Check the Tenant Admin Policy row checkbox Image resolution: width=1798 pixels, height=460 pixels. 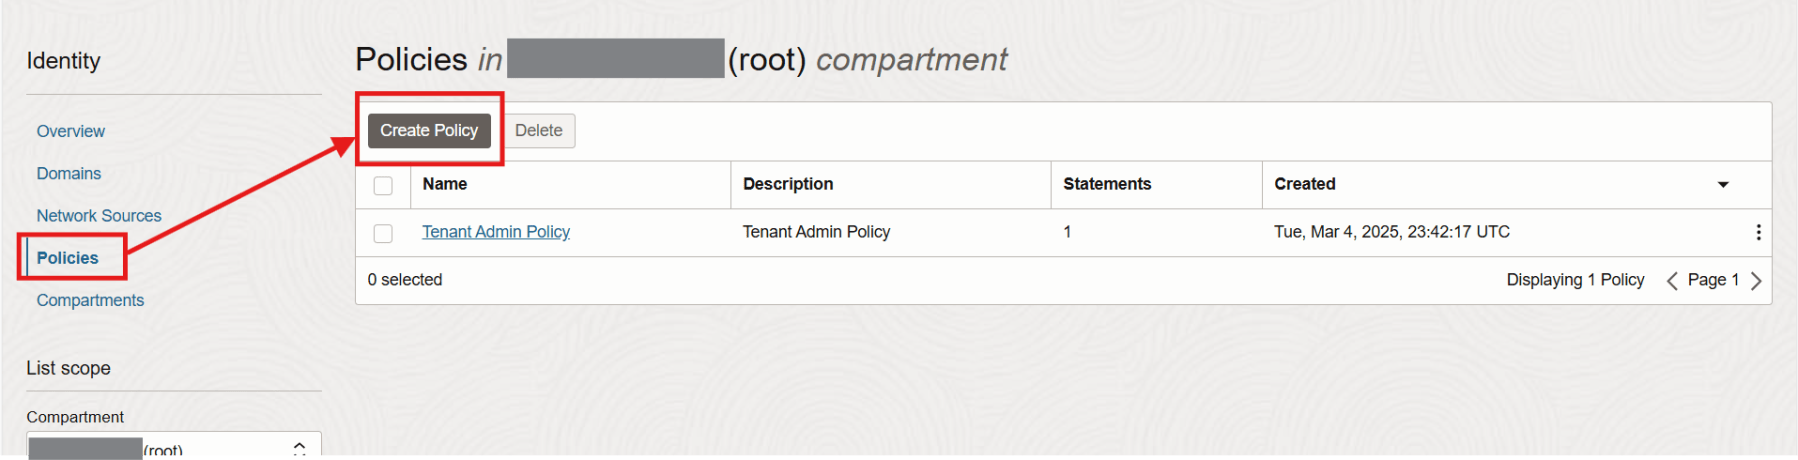pyautogui.click(x=383, y=233)
